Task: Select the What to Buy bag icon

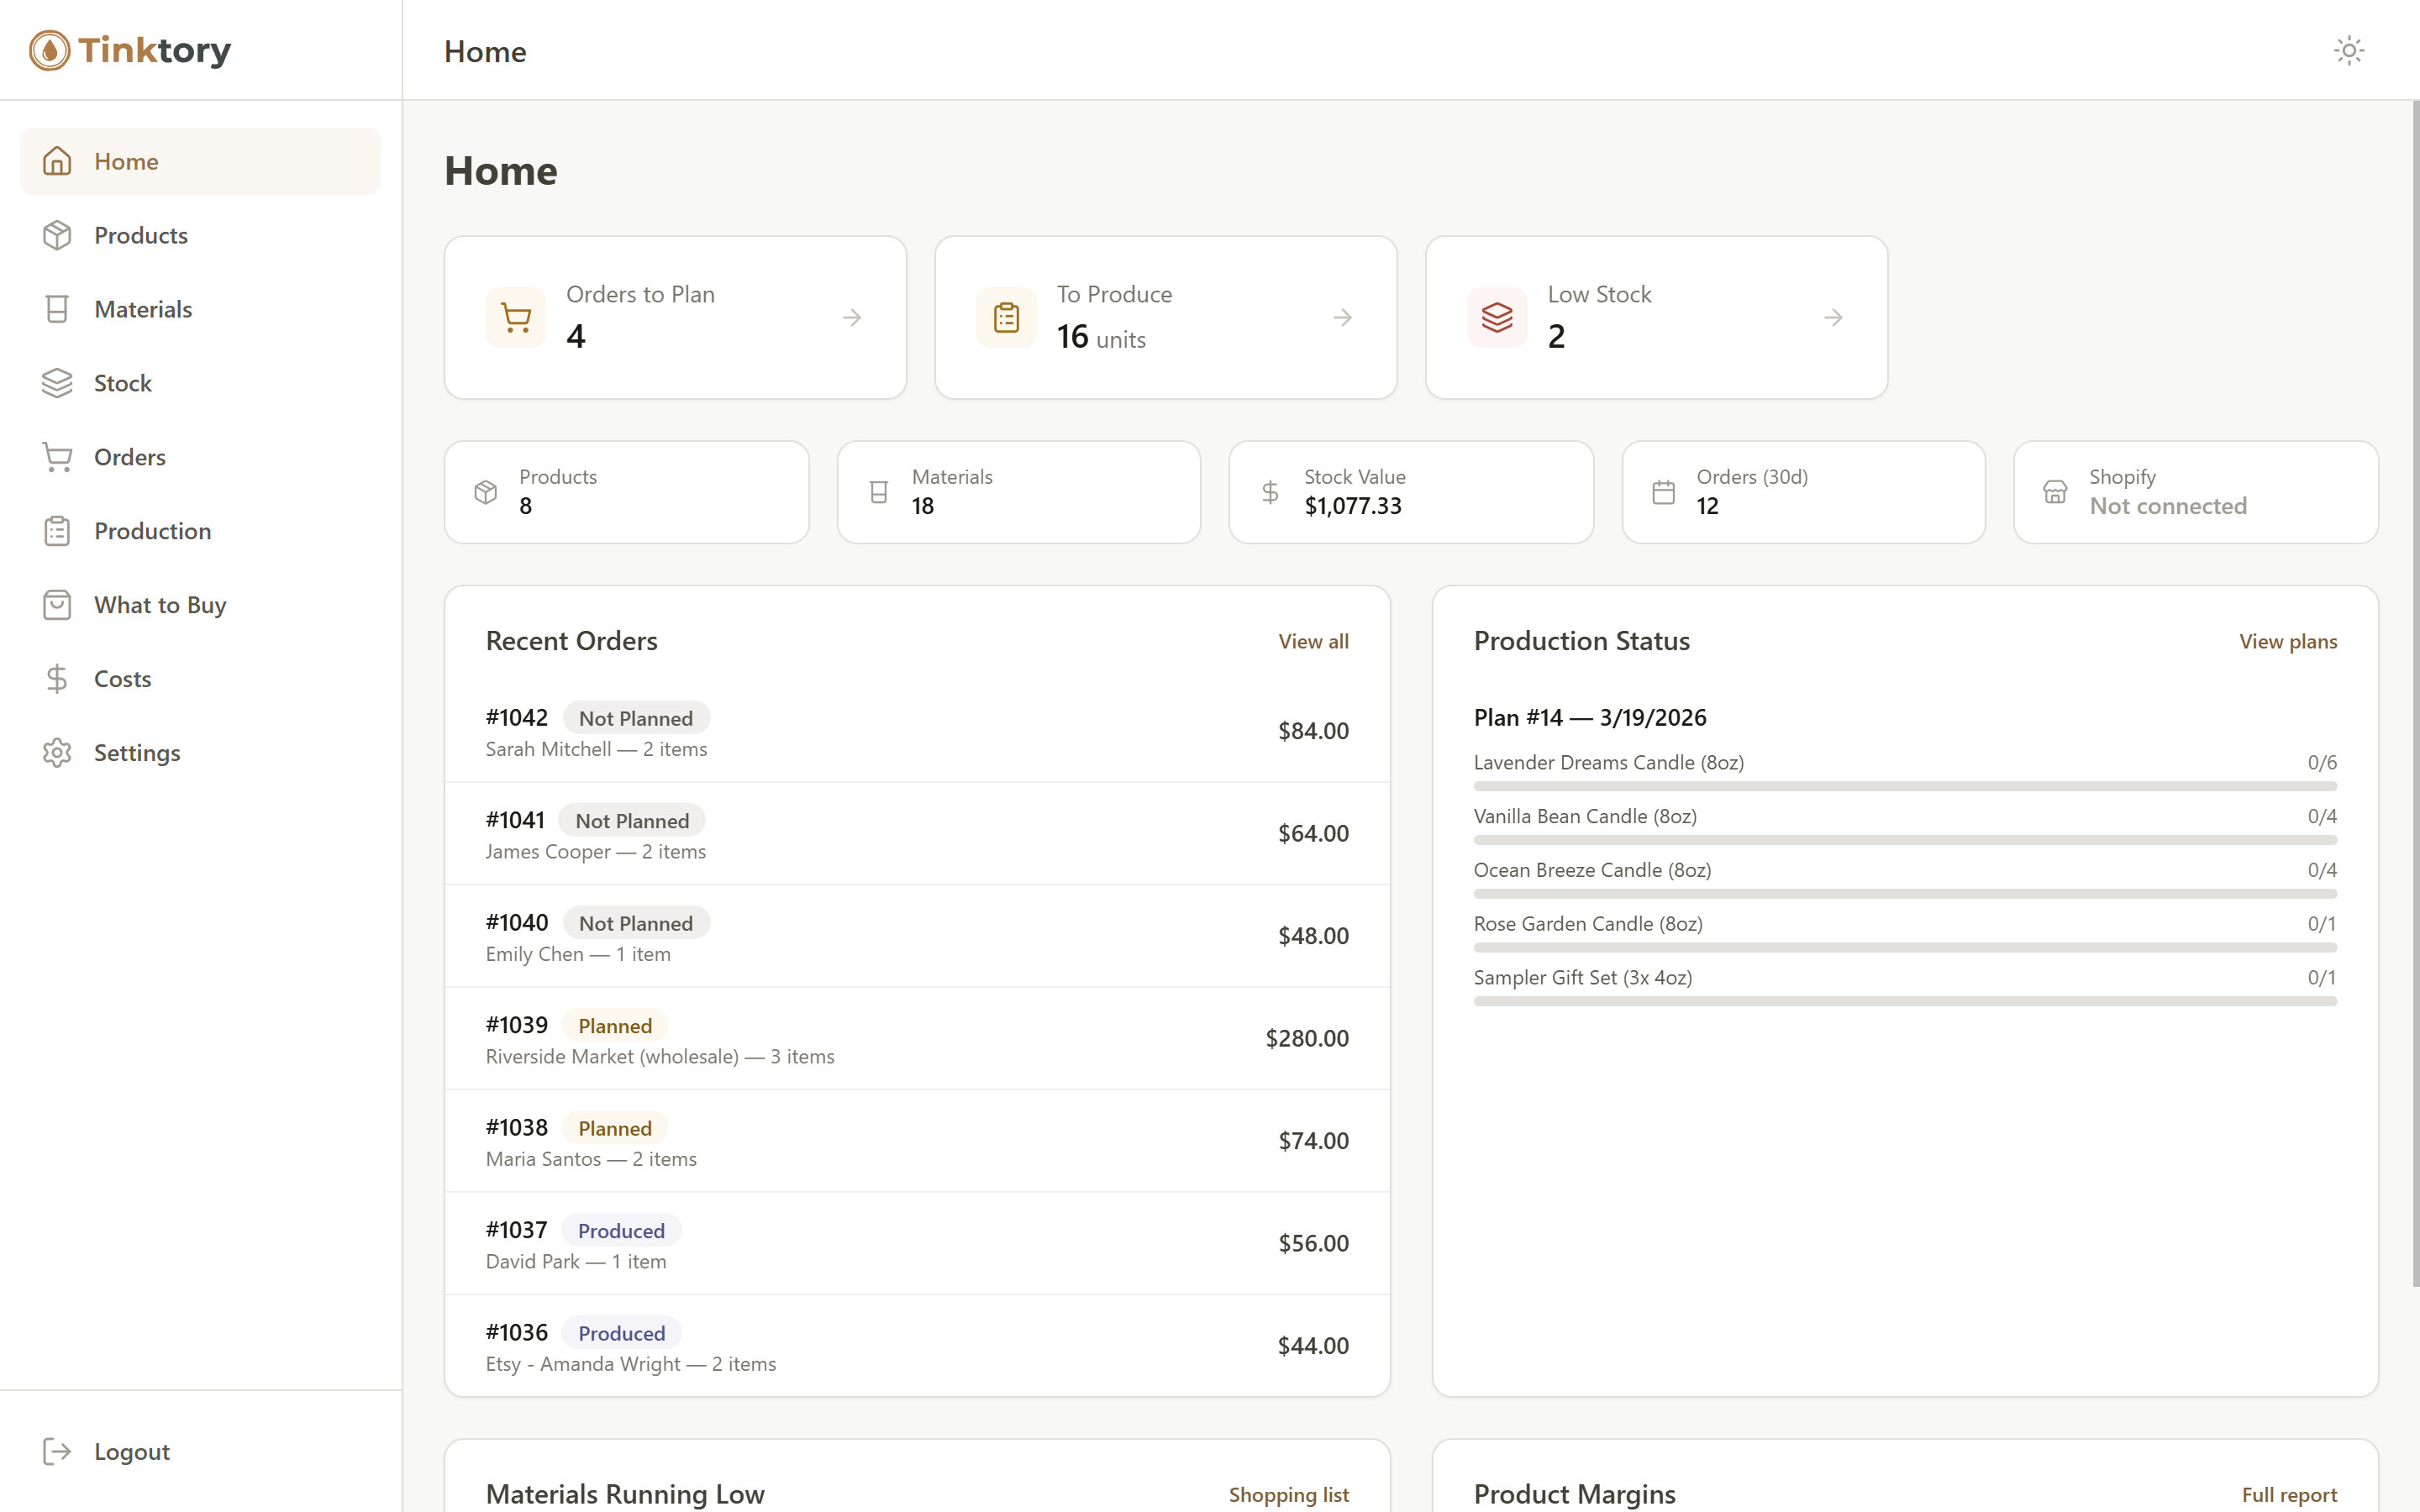Action: (57, 604)
